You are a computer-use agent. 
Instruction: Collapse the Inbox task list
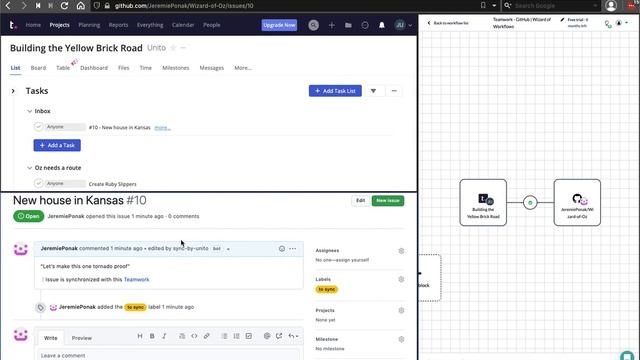tap(29, 111)
